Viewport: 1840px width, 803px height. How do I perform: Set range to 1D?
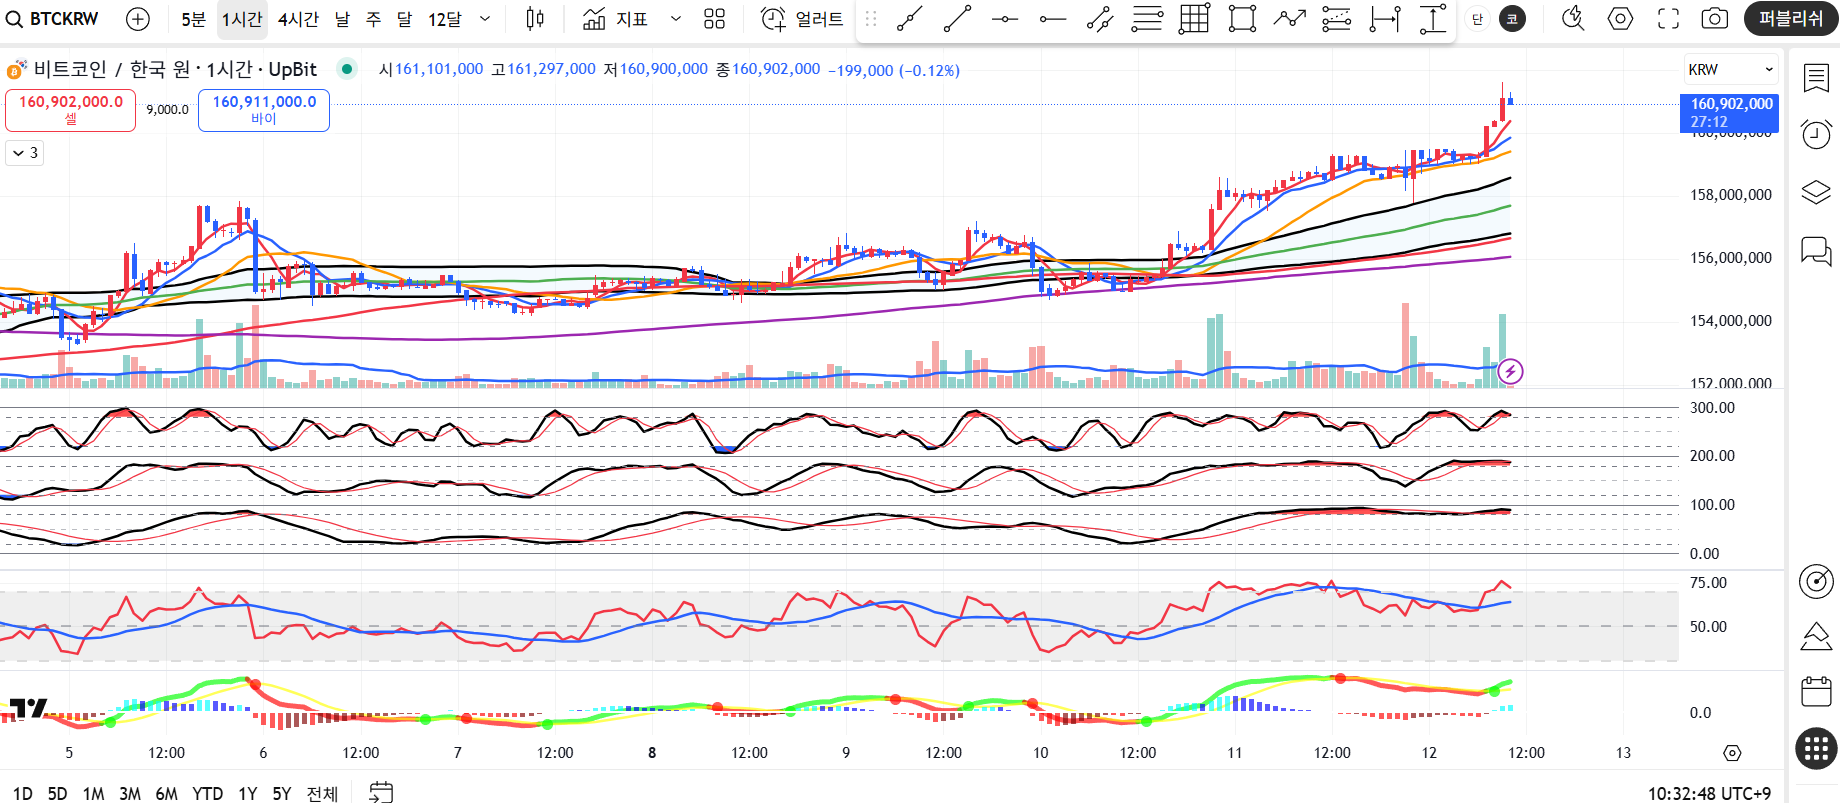22,793
